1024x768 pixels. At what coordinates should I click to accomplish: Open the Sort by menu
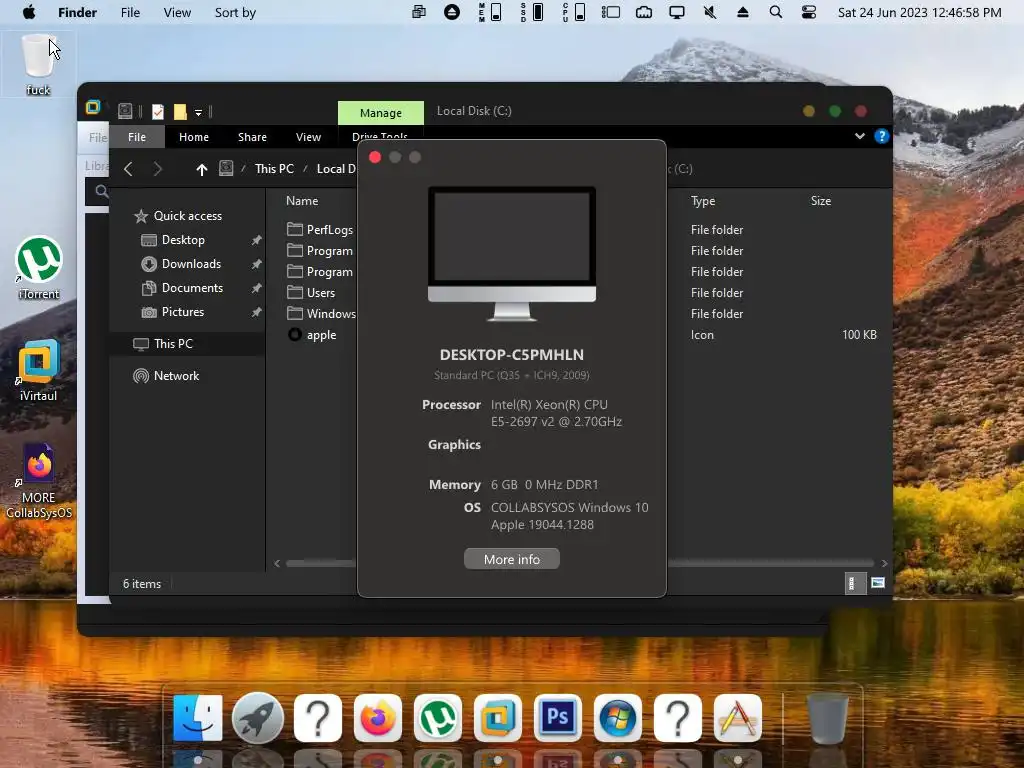pos(235,12)
